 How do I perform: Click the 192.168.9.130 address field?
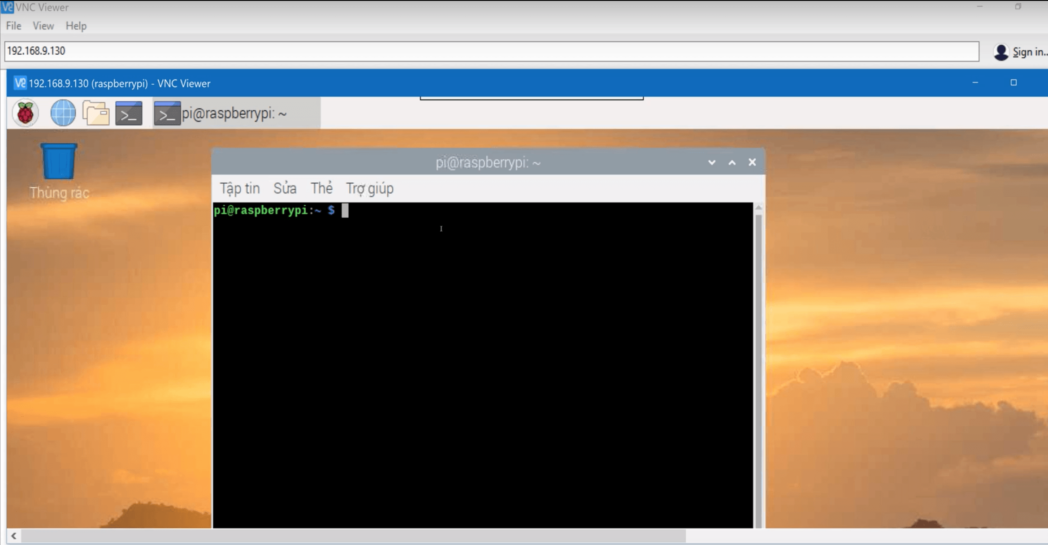pyautogui.click(x=490, y=51)
